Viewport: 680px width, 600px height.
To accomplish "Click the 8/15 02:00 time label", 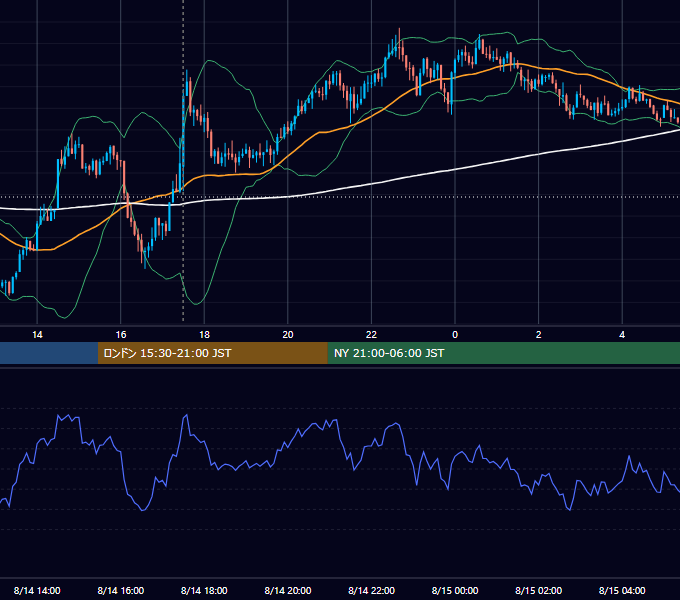I will point(539,590).
